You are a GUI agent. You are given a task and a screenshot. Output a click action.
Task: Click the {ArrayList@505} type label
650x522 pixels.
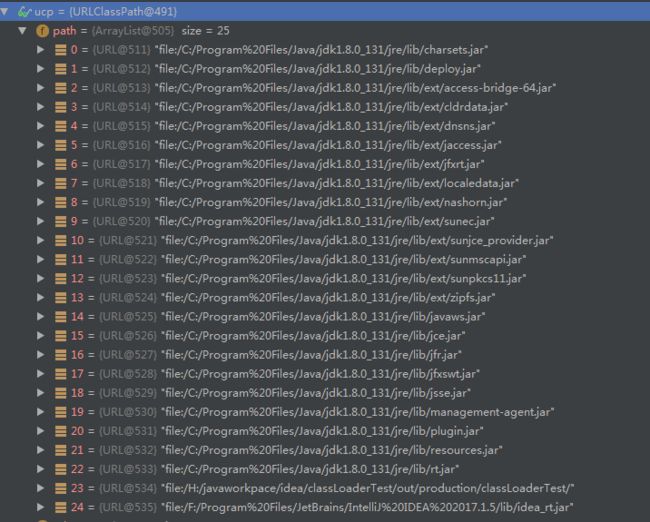(133, 31)
